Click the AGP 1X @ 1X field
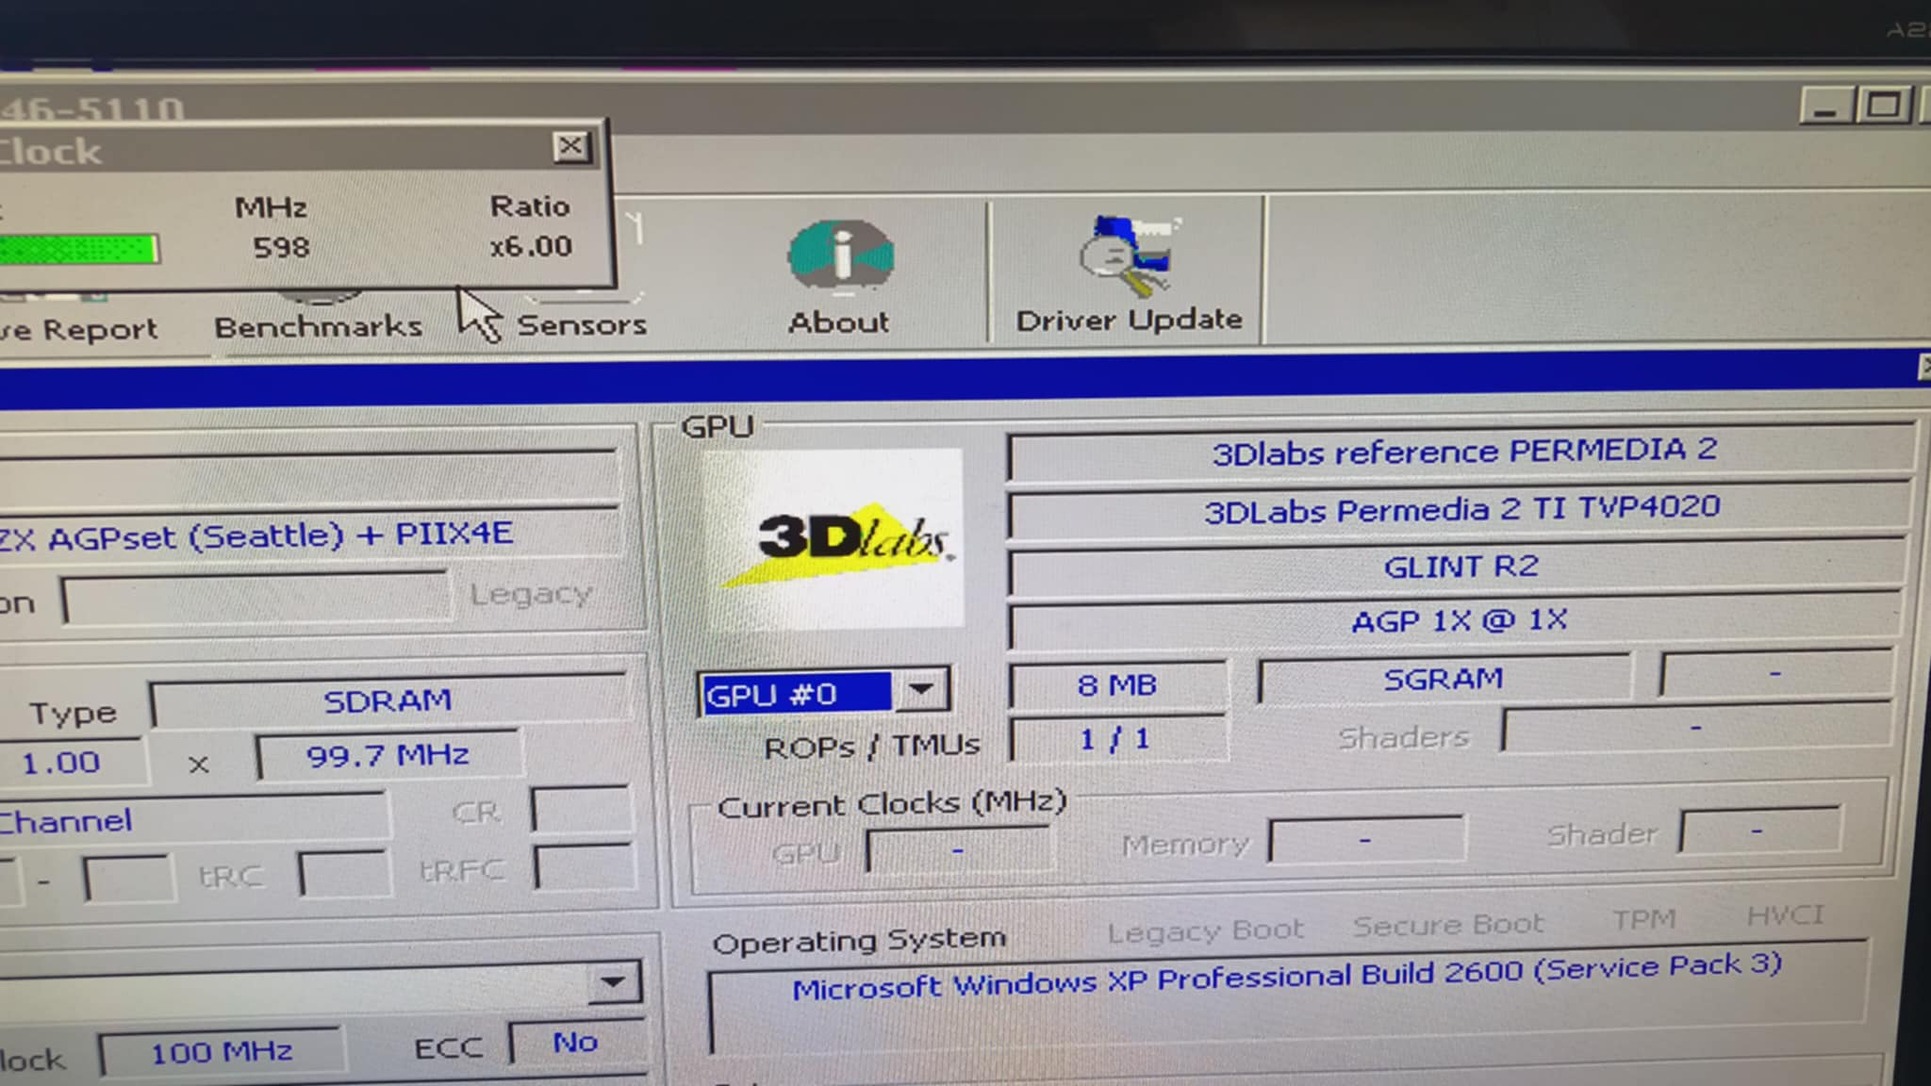1931x1086 pixels. pyautogui.click(x=1457, y=622)
